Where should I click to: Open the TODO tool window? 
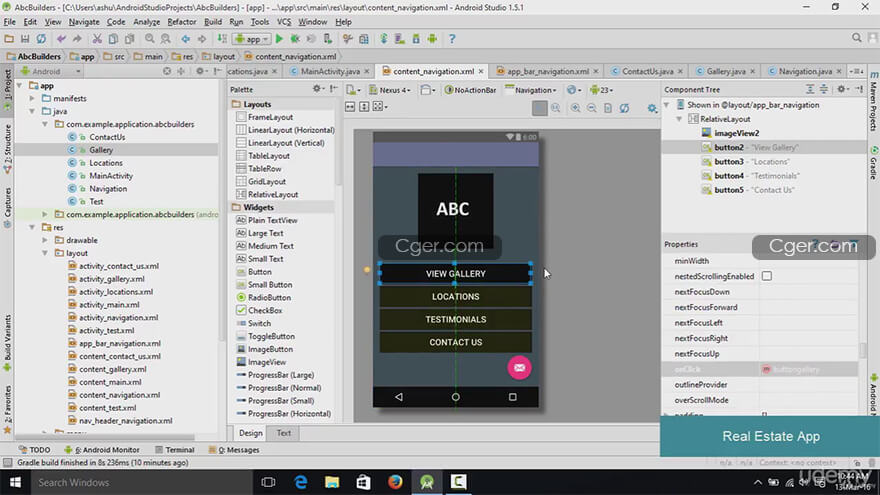[x=34, y=450]
